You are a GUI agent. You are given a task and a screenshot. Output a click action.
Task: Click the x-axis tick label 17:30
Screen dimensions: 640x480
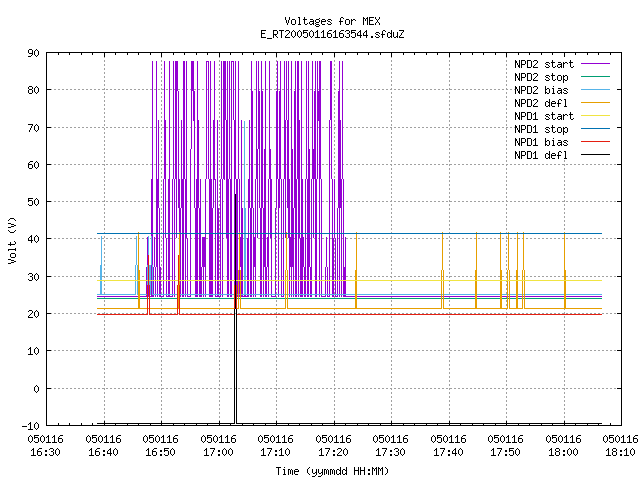(391, 452)
